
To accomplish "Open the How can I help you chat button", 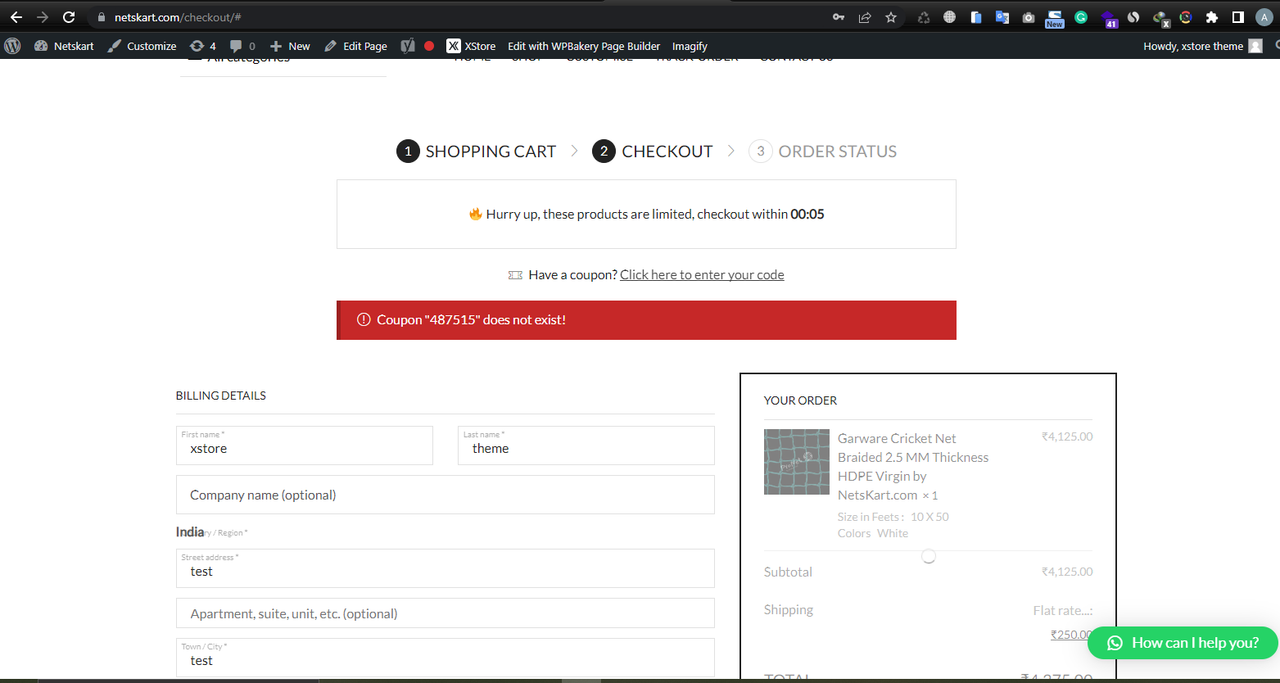I will pos(1183,643).
